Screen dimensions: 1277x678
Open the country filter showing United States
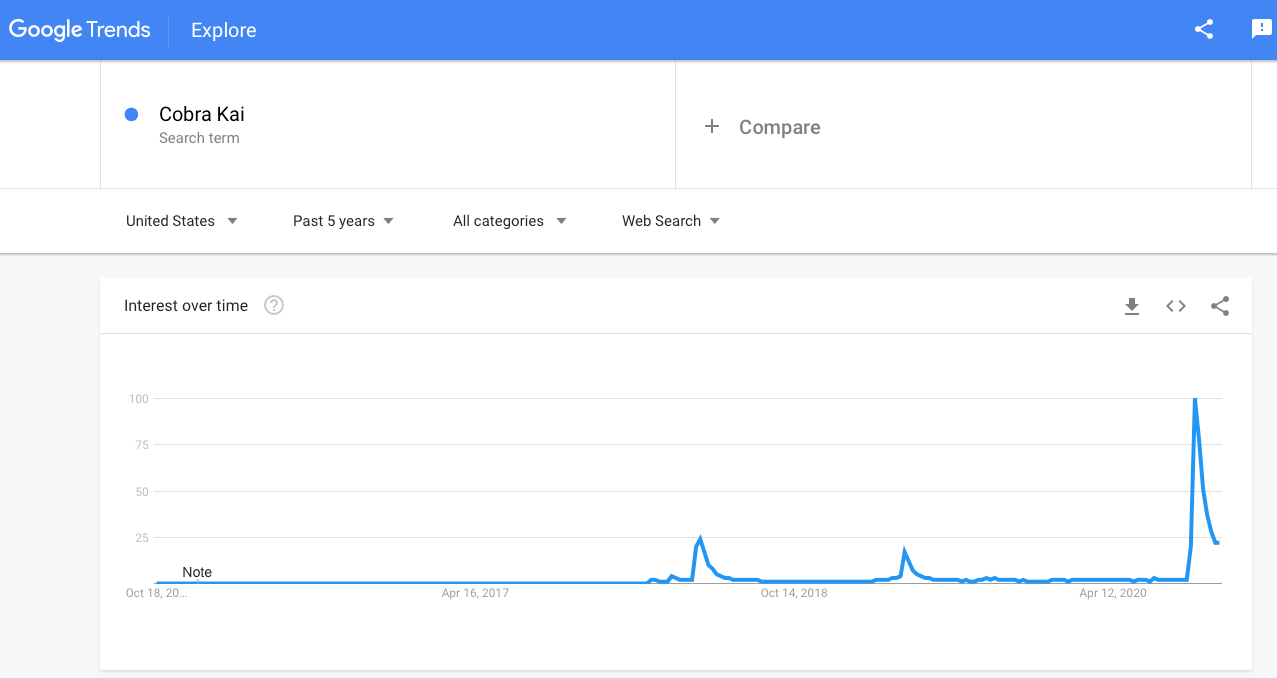tap(181, 220)
